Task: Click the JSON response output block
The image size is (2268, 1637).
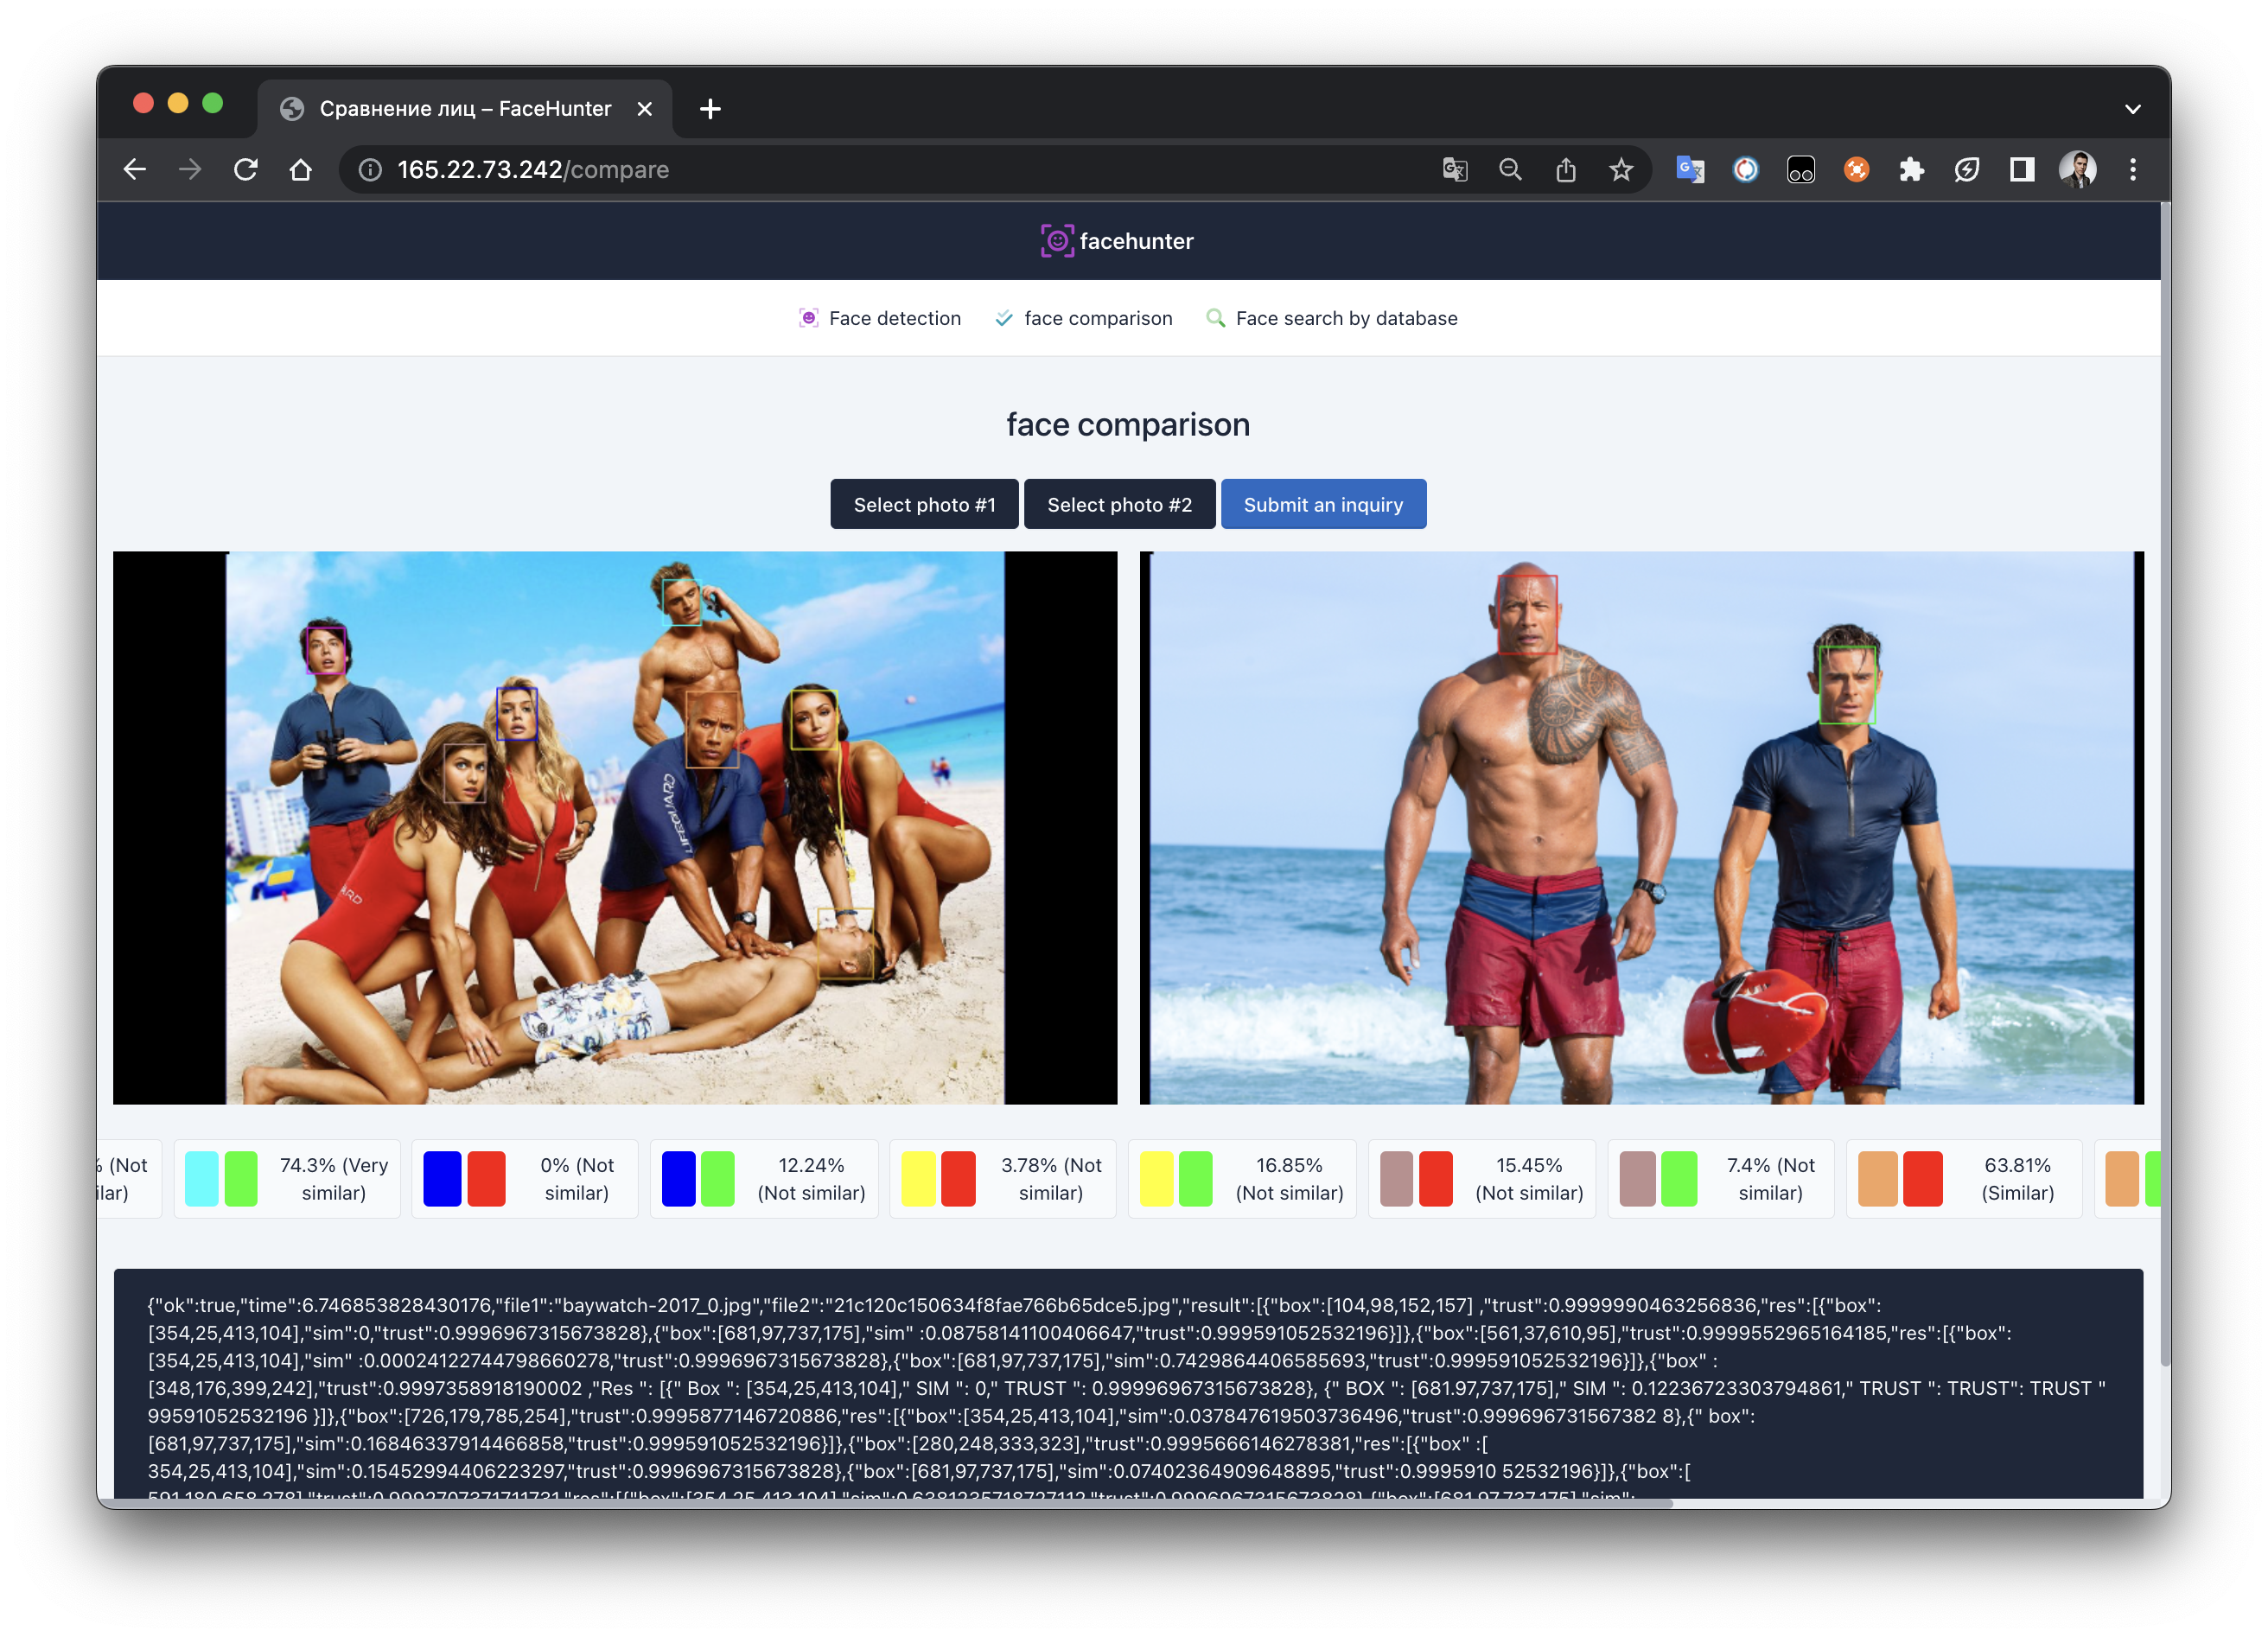Action: point(1128,1384)
